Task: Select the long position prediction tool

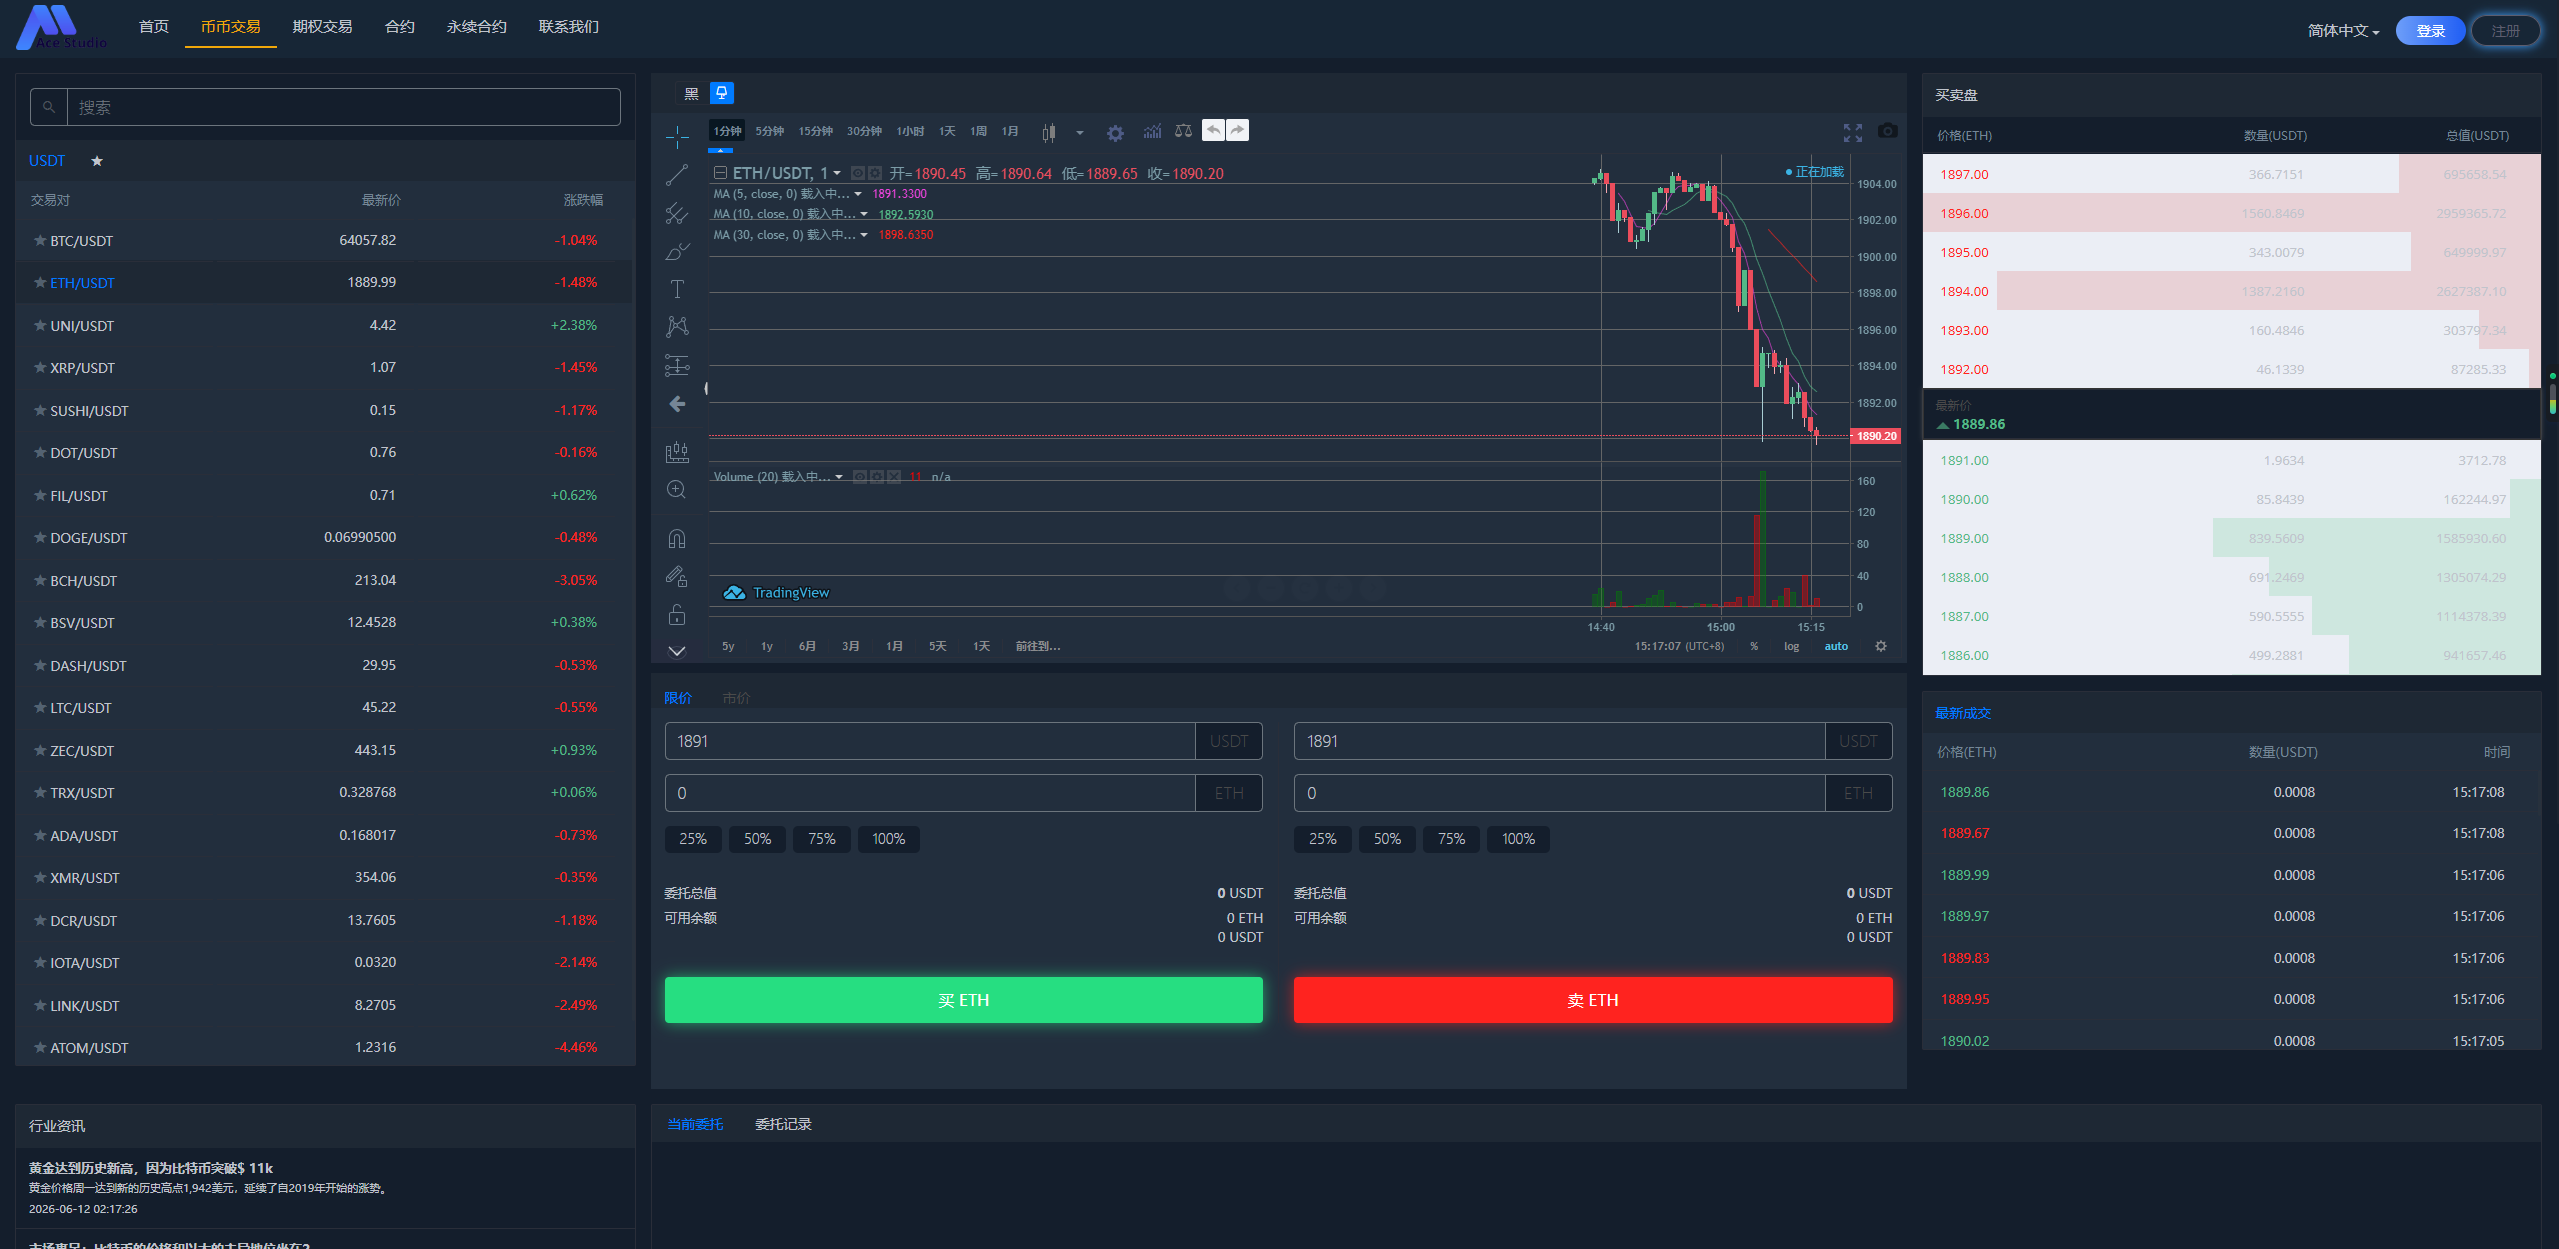Action: [677, 365]
